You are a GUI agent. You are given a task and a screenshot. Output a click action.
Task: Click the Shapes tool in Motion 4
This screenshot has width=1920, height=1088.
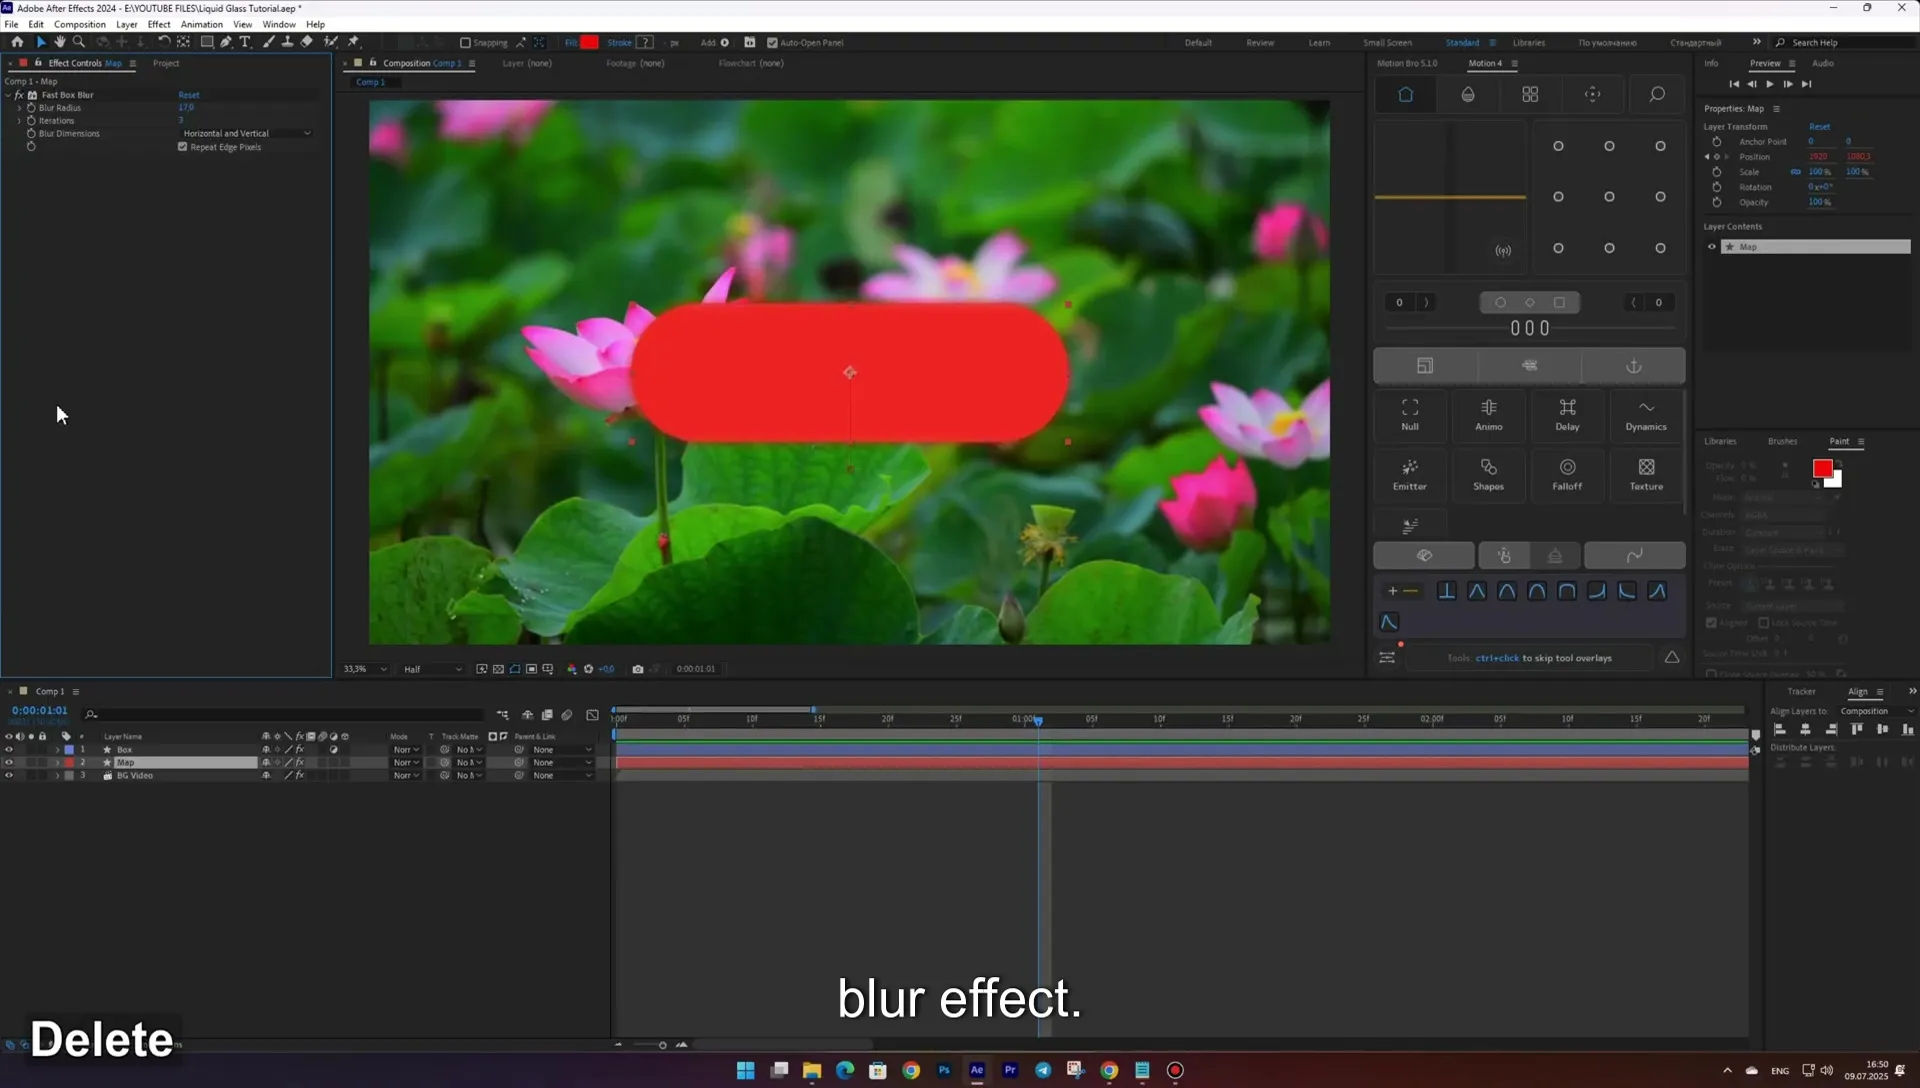(1489, 474)
